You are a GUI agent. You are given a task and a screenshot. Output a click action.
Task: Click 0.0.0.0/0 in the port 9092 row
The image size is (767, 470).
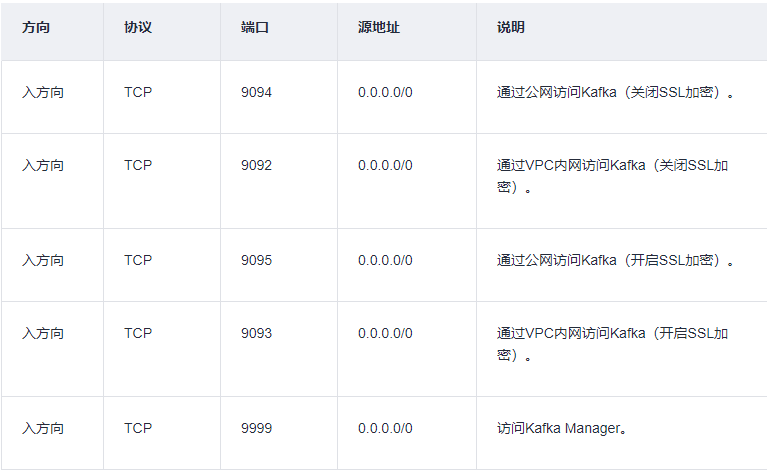(x=385, y=165)
